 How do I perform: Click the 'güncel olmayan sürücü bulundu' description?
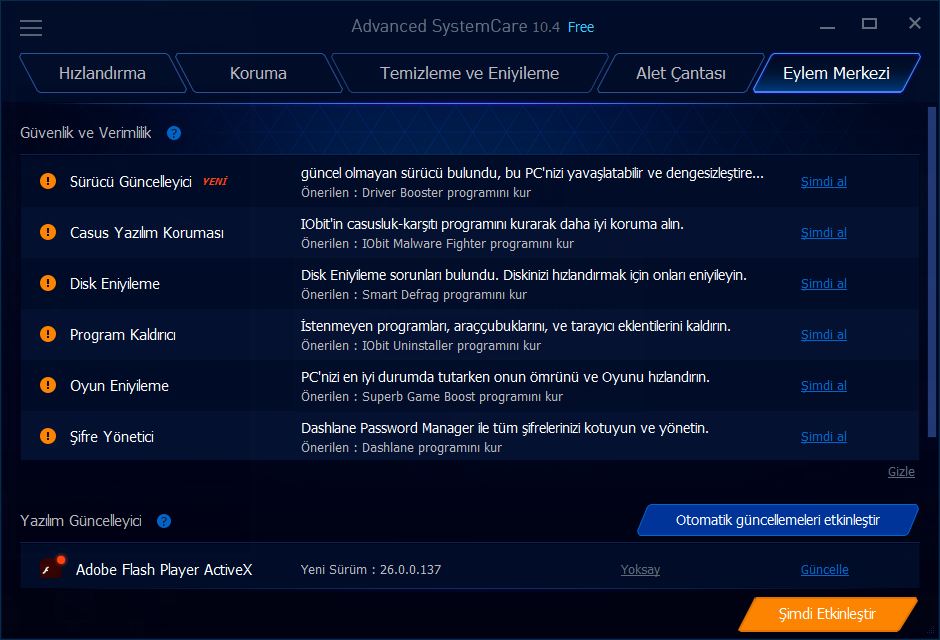pyautogui.click(x=532, y=173)
